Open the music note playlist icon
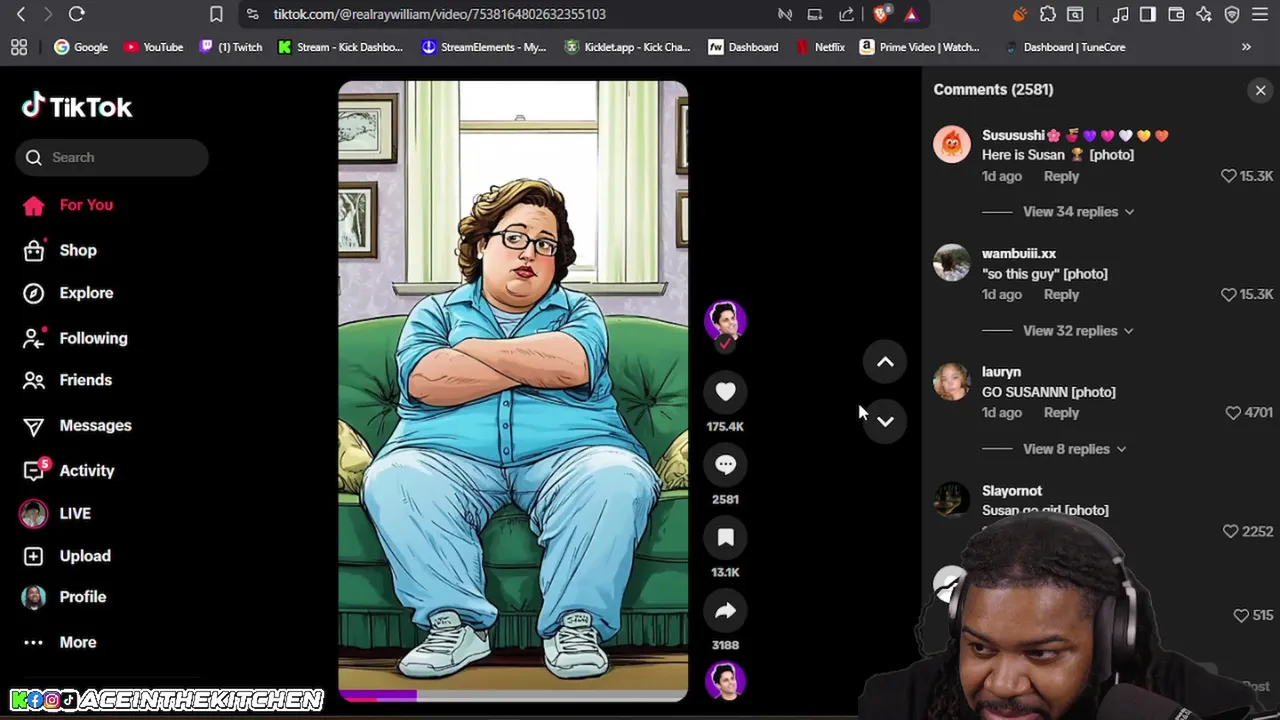Viewport: 1280px width, 720px height. click(1120, 14)
